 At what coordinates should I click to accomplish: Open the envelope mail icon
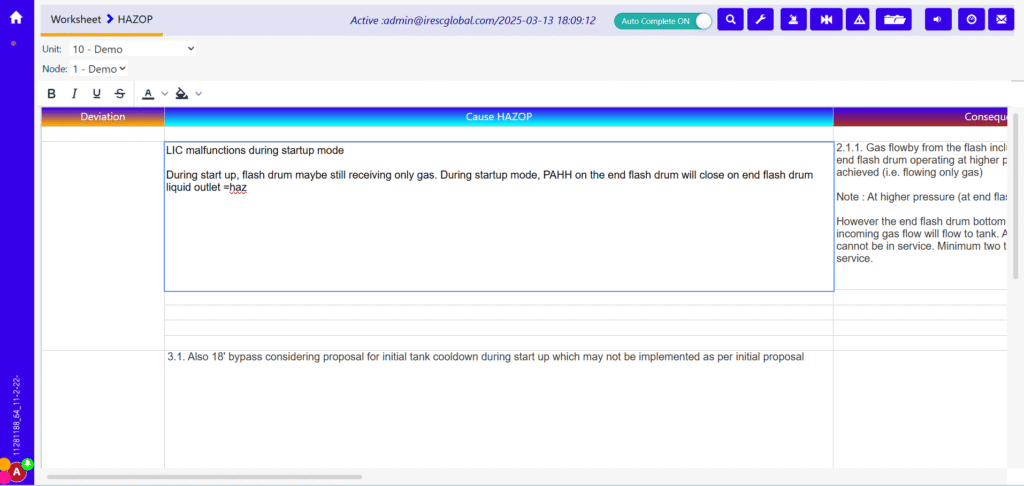[x=999, y=20]
